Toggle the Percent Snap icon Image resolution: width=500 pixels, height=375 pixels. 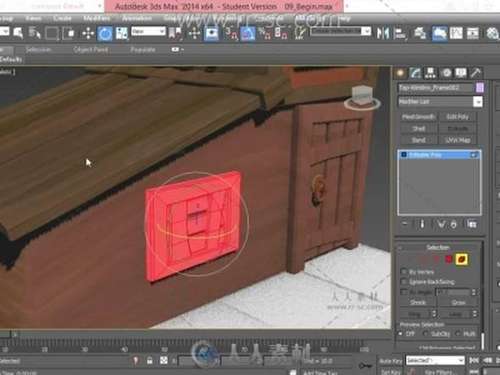pos(265,33)
